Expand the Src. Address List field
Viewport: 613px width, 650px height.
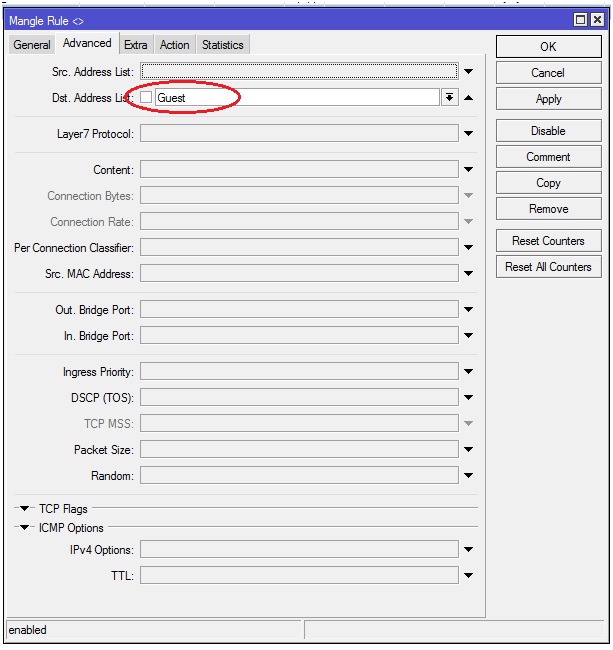(x=468, y=72)
